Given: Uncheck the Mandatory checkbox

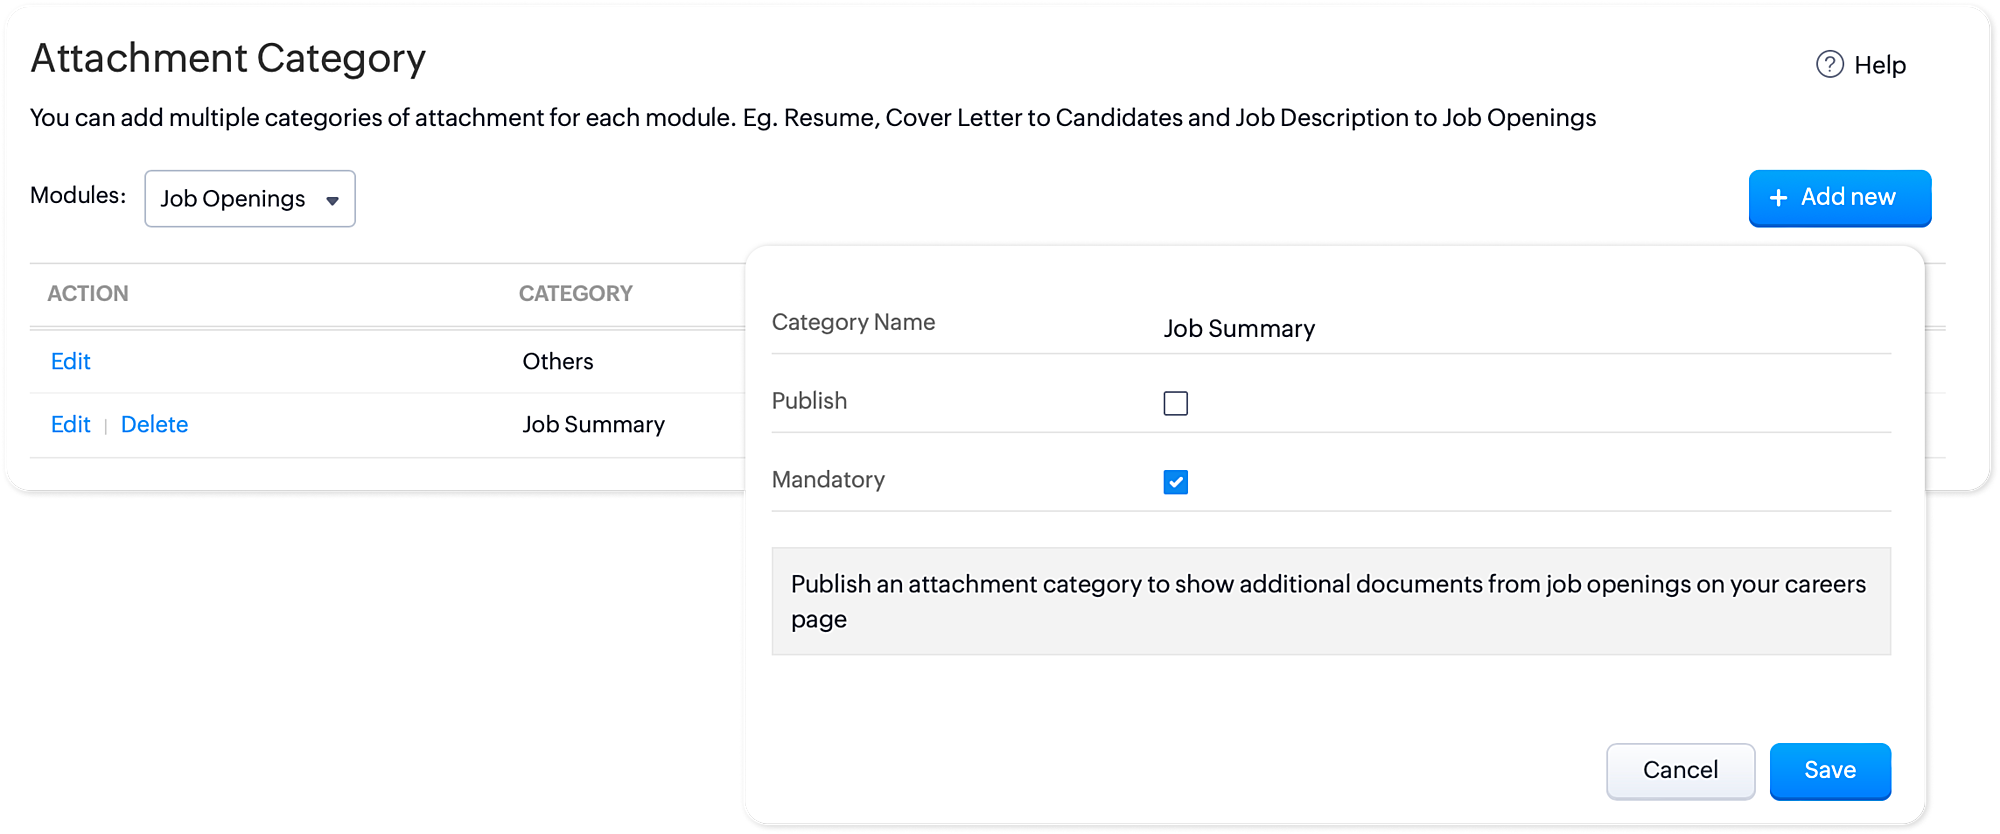Looking at the screenshot, I should point(1176,482).
